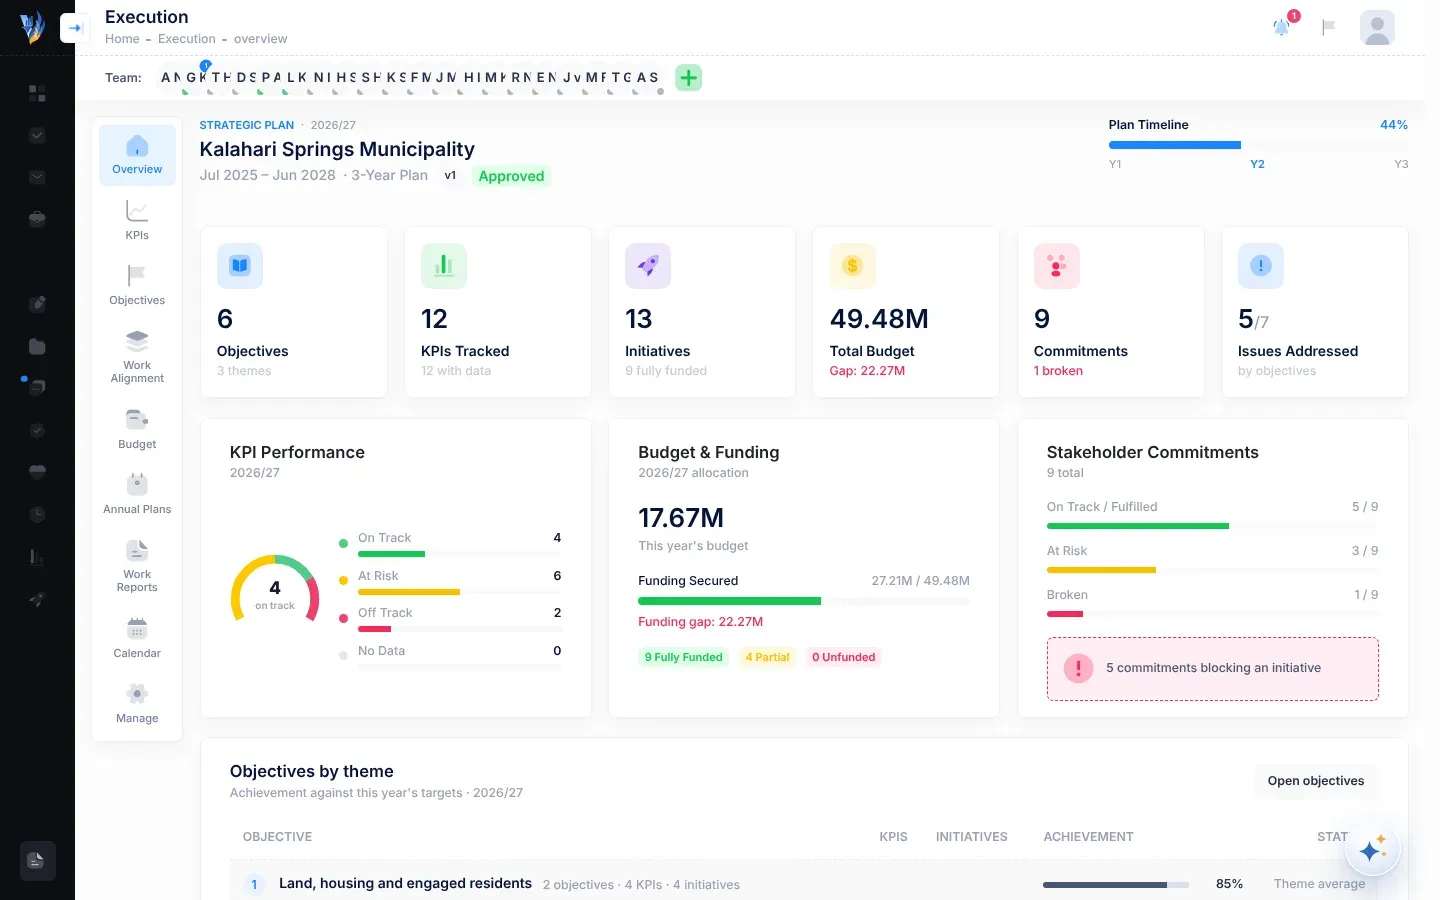Open the briefcase icon in dark sidebar
This screenshot has height=900, width=1440.
click(37, 218)
